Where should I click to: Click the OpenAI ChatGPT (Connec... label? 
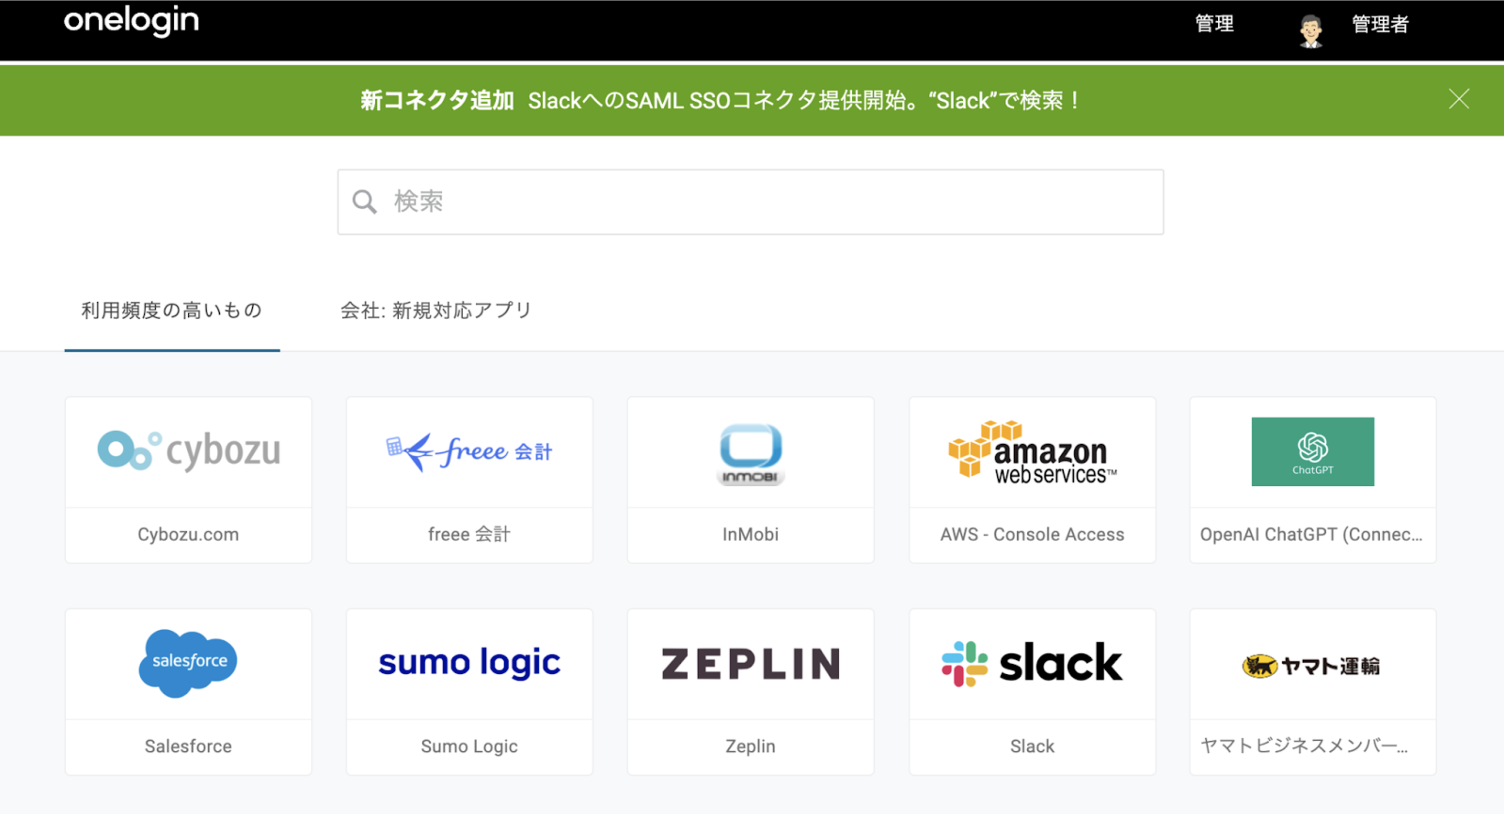pyautogui.click(x=1311, y=535)
